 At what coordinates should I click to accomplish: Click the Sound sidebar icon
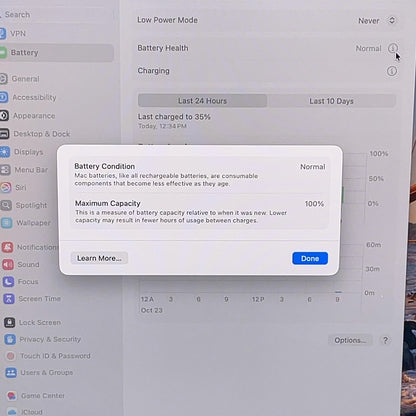(x=8, y=265)
